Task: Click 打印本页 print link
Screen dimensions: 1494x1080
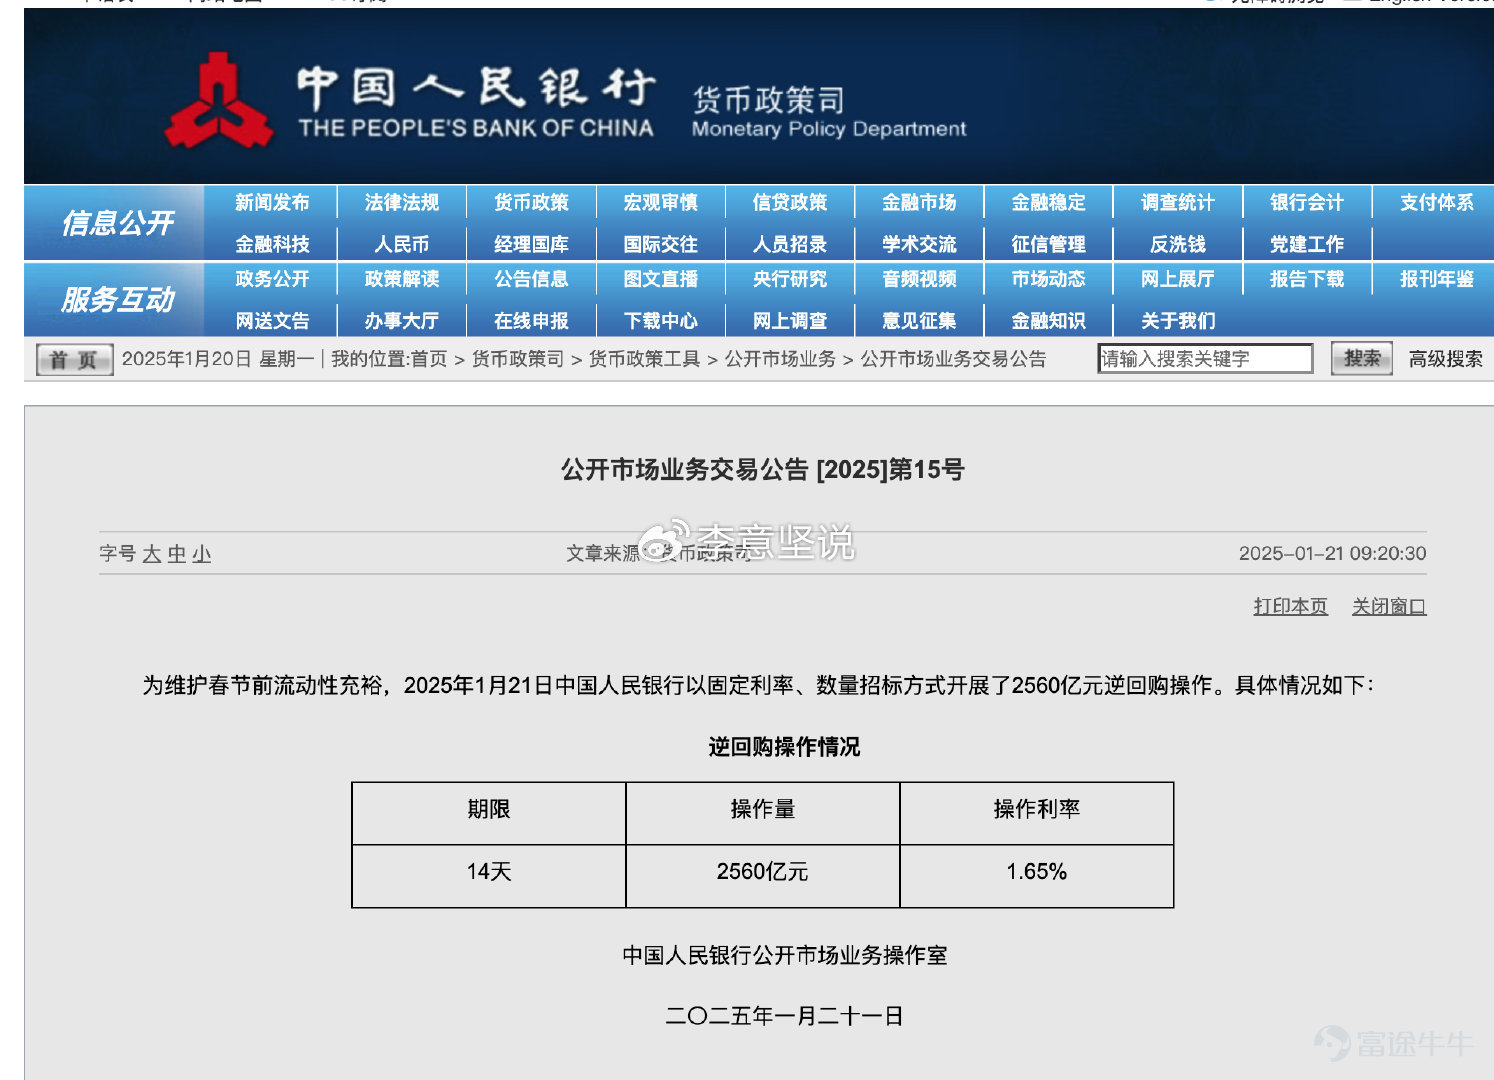Action: pyautogui.click(x=1290, y=606)
